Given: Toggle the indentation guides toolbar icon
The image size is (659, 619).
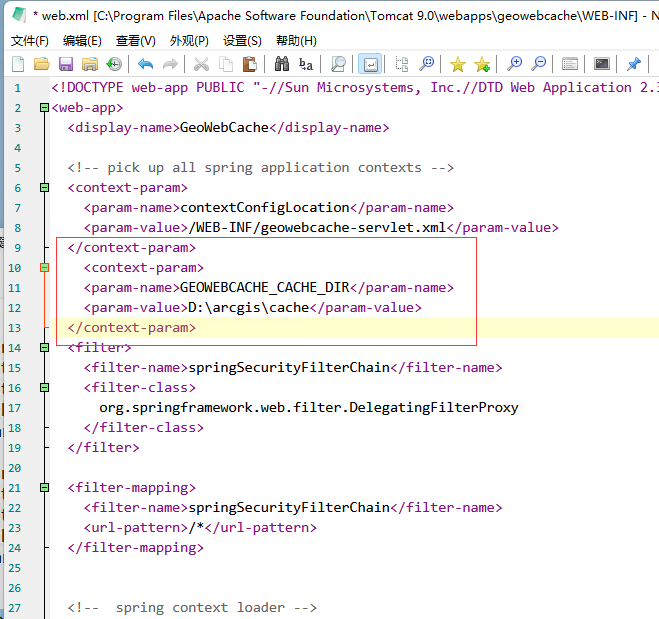Looking at the screenshot, I should [402, 64].
